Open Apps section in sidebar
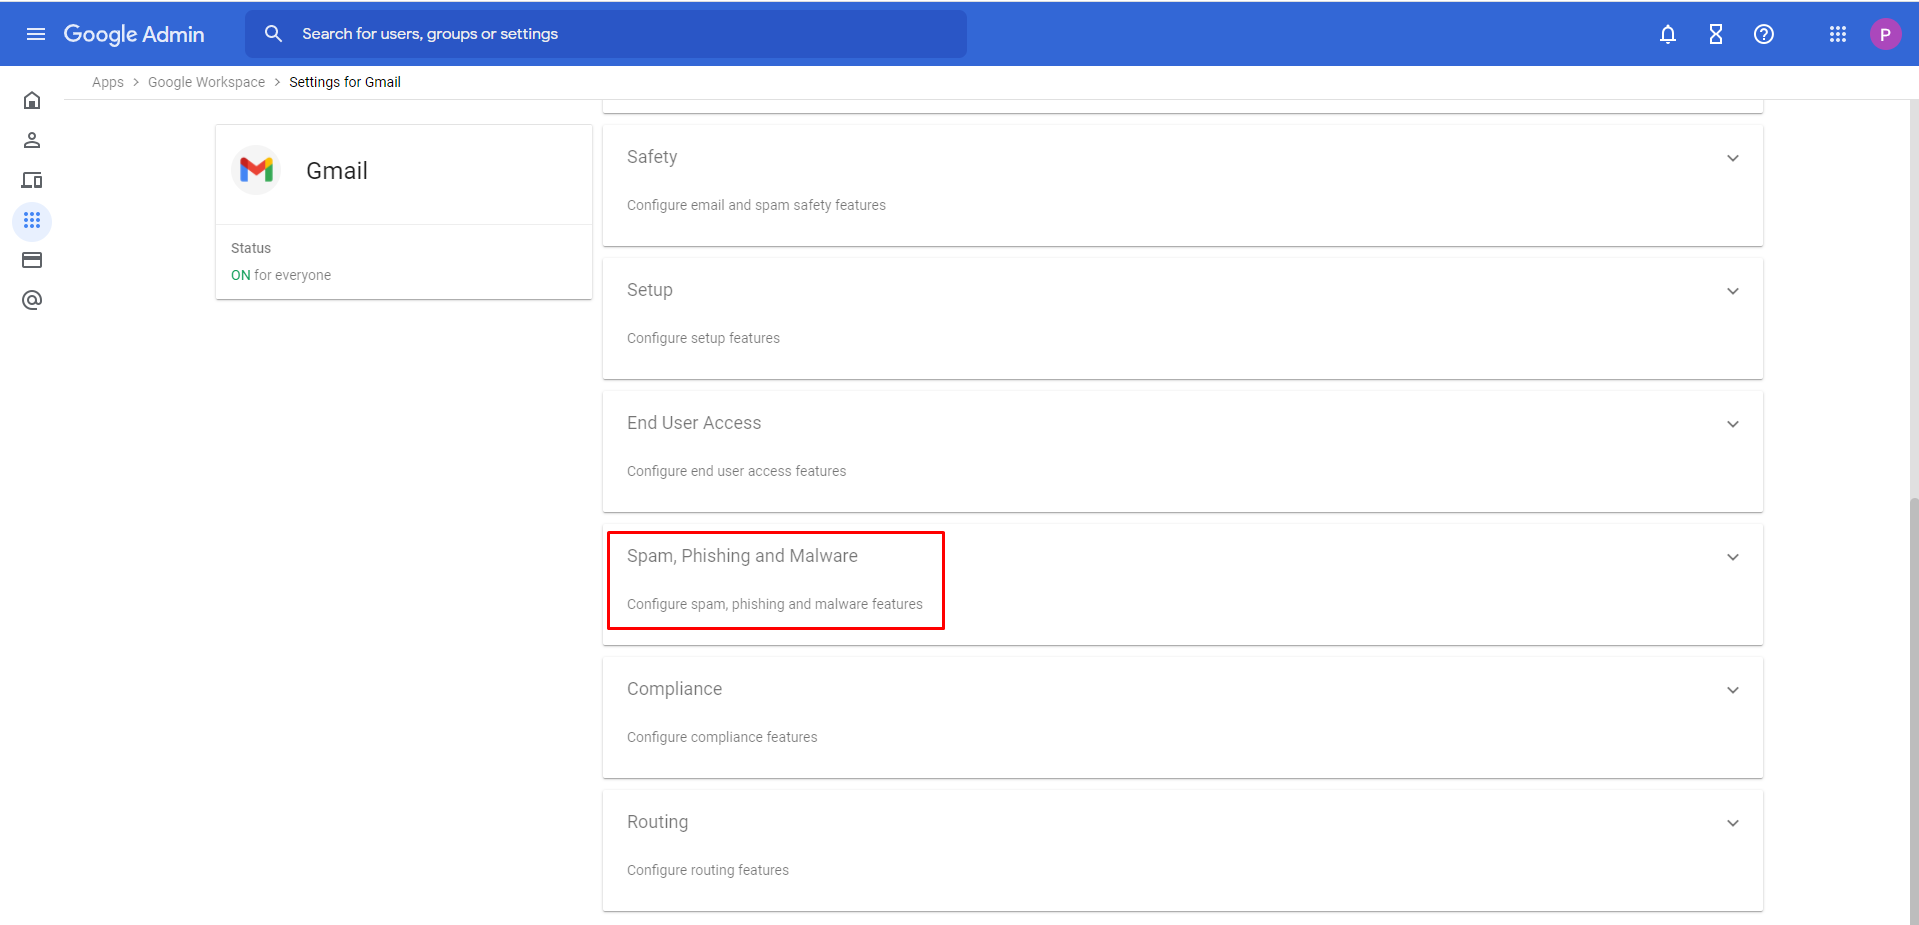Image resolution: width=1919 pixels, height=925 pixels. pyautogui.click(x=32, y=220)
